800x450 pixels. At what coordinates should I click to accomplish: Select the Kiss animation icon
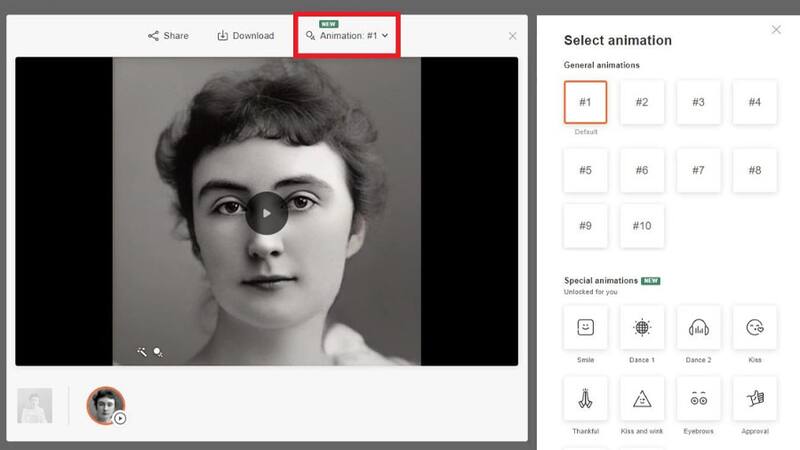(754, 327)
